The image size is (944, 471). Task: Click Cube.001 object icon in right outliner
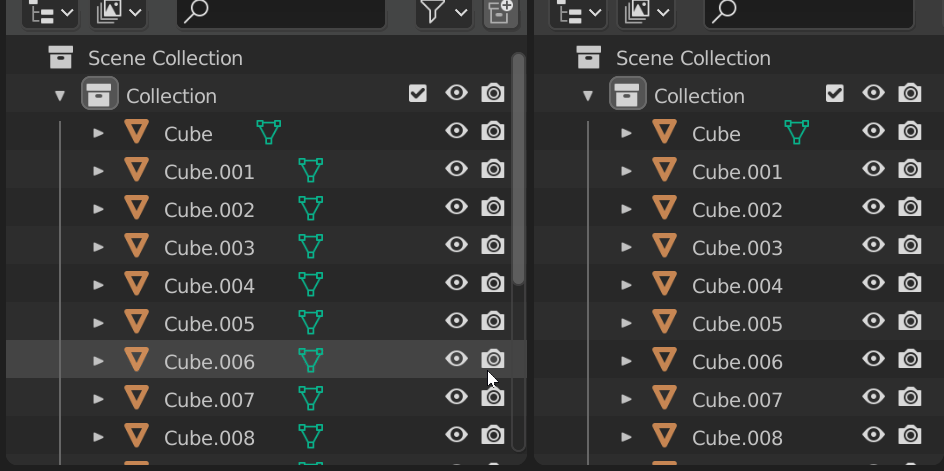(x=665, y=169)
